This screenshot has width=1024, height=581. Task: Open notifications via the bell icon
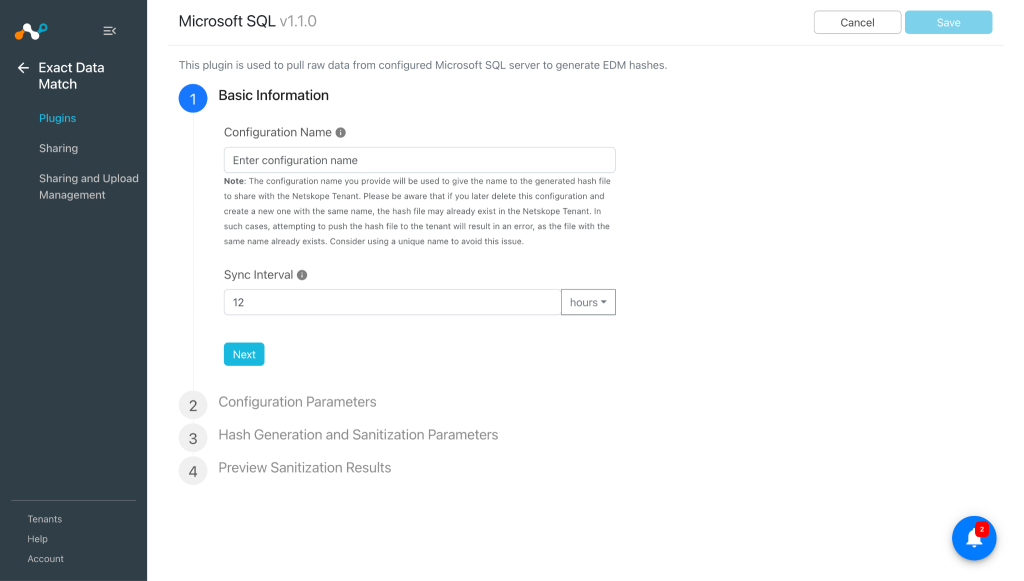[x=974, y=538]
